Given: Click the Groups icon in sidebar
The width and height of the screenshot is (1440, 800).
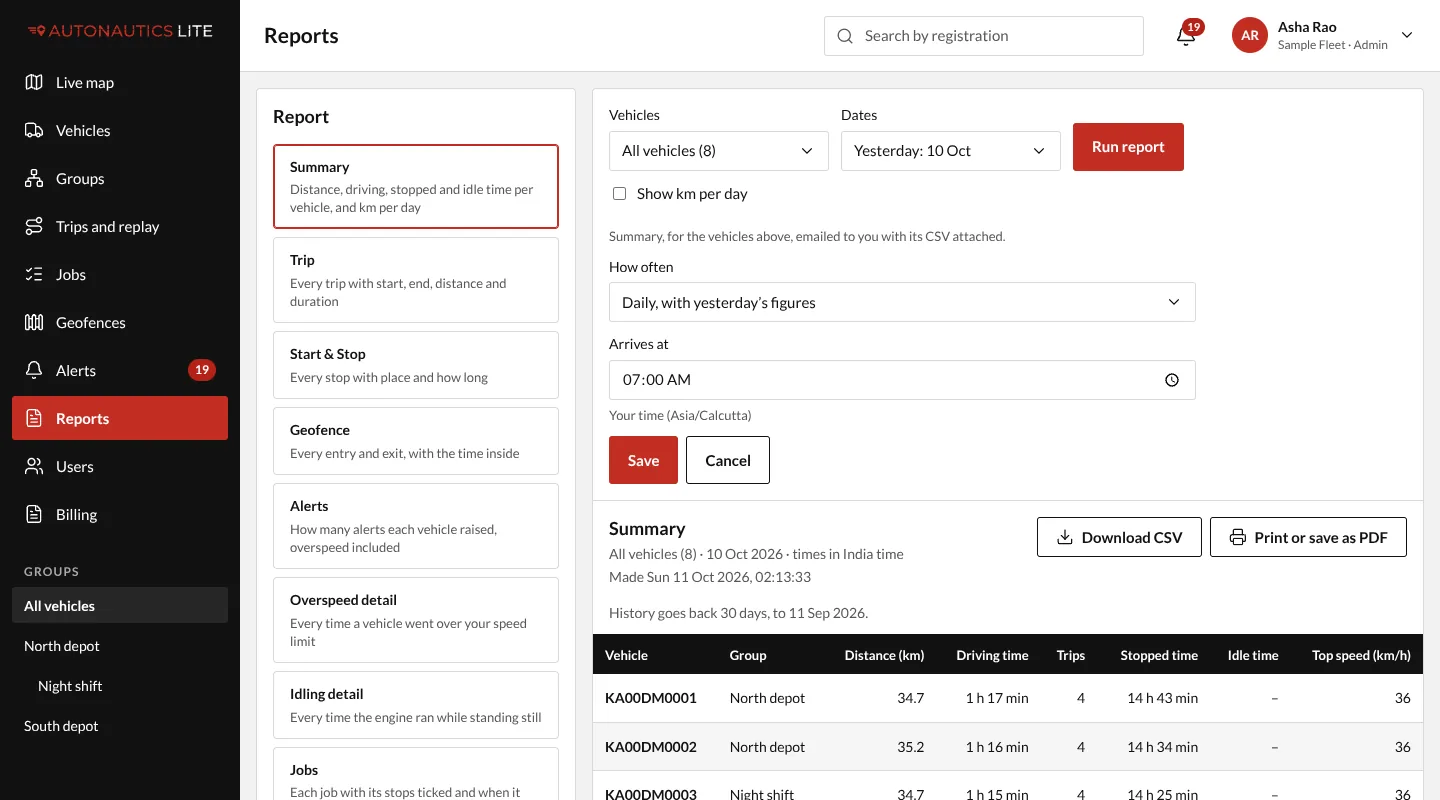Looking at the screenshot, I should (x=34, y=179).
